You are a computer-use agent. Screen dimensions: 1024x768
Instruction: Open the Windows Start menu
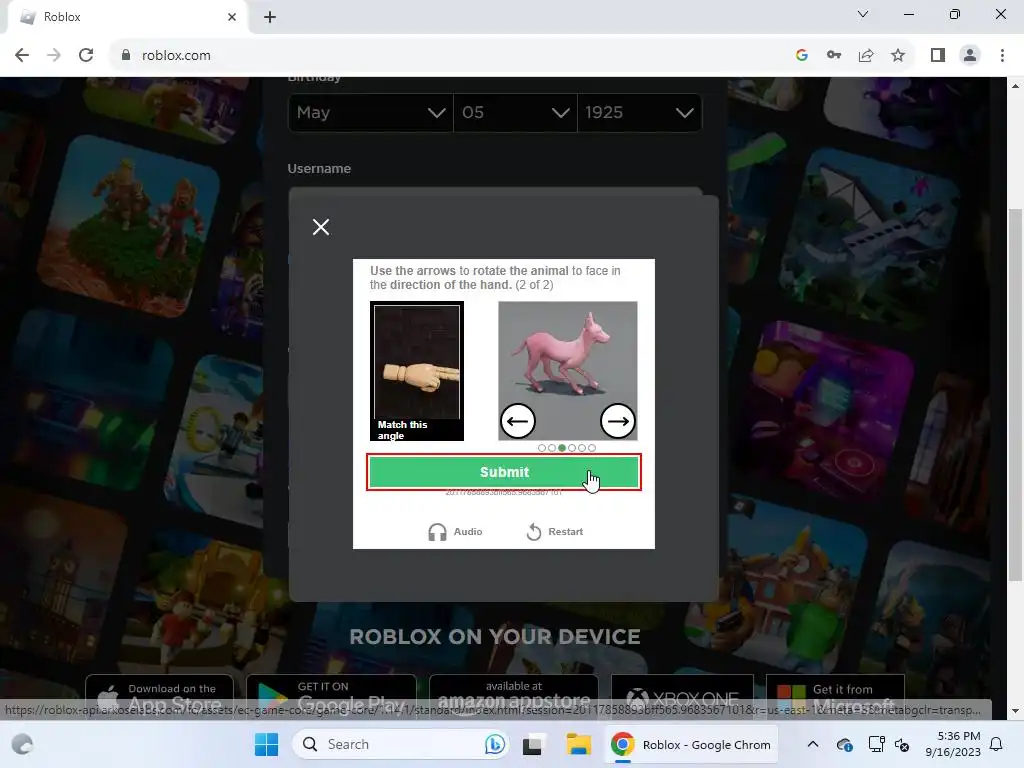[266, 744]
